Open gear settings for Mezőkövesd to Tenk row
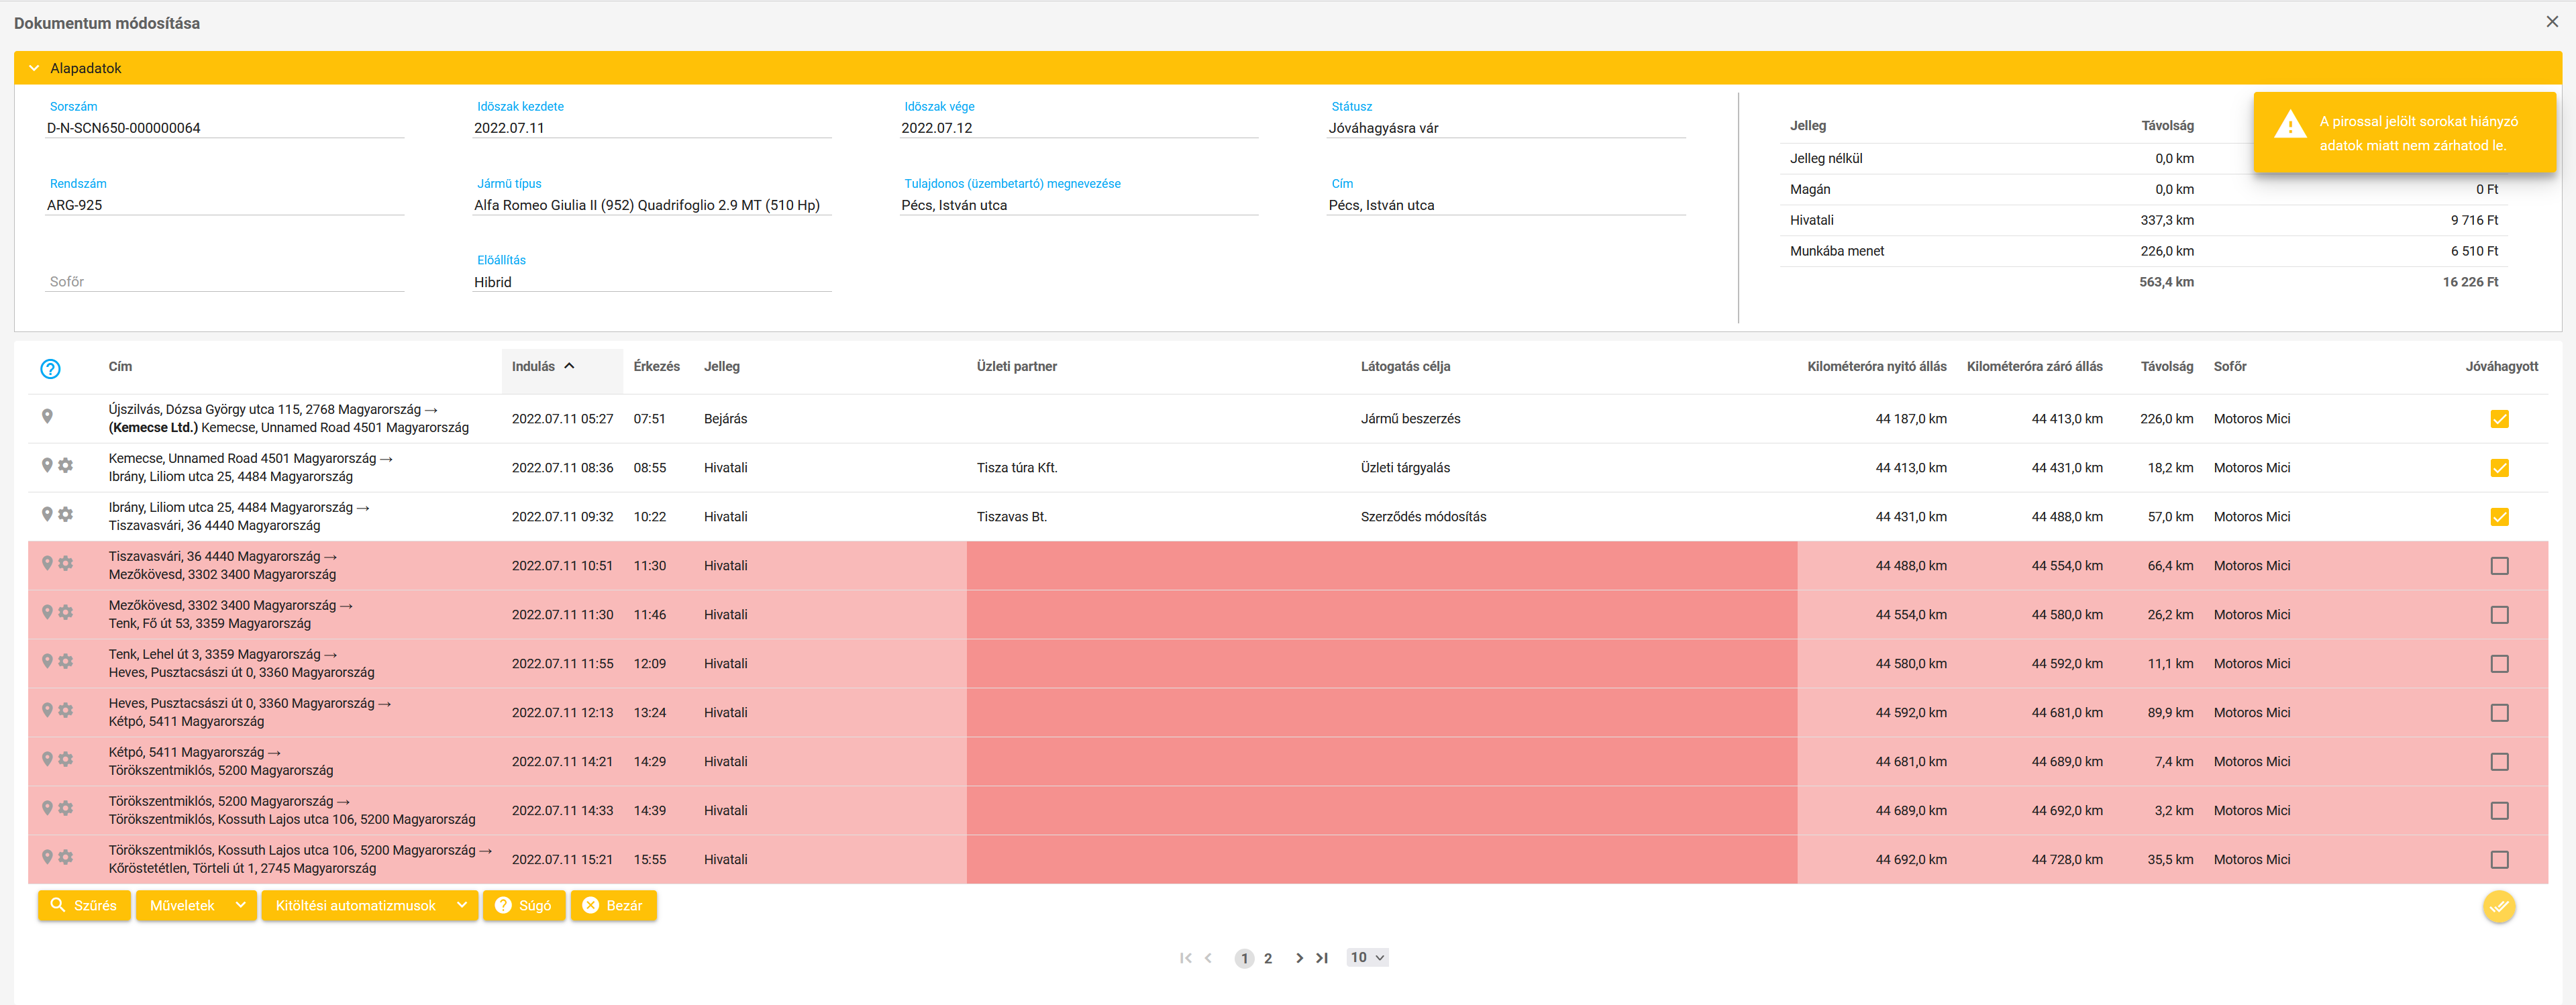 [x=66, y=612]
